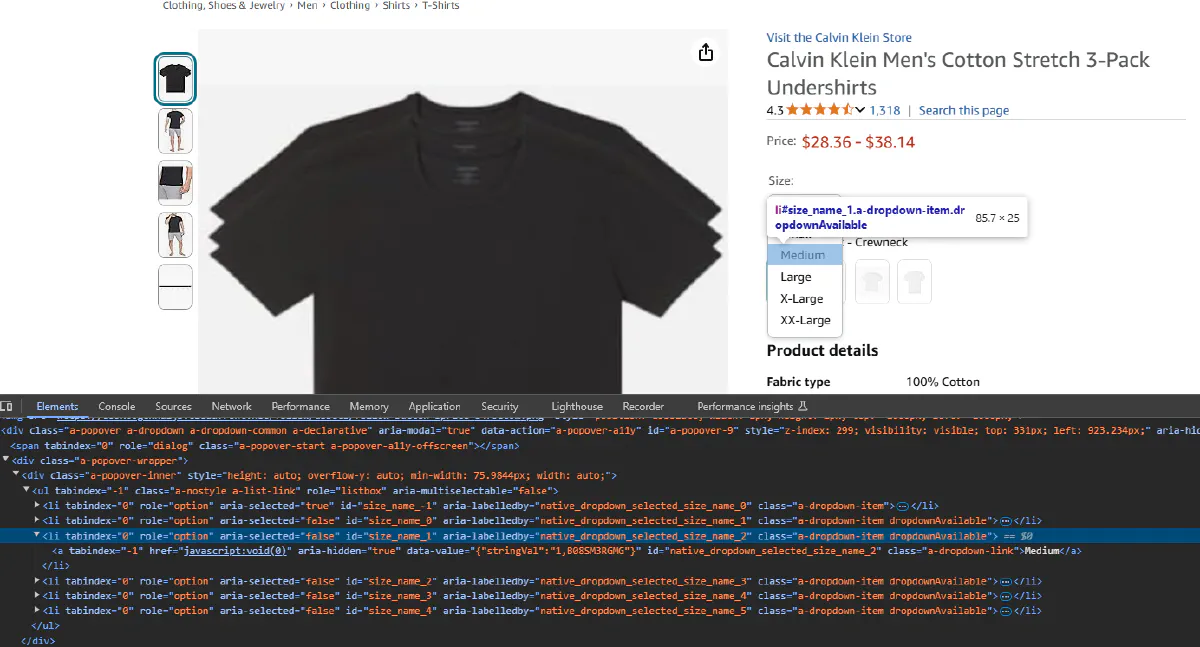Open the Console tab
Viewport: 1200px width, 647px height.
click(117, 407)
